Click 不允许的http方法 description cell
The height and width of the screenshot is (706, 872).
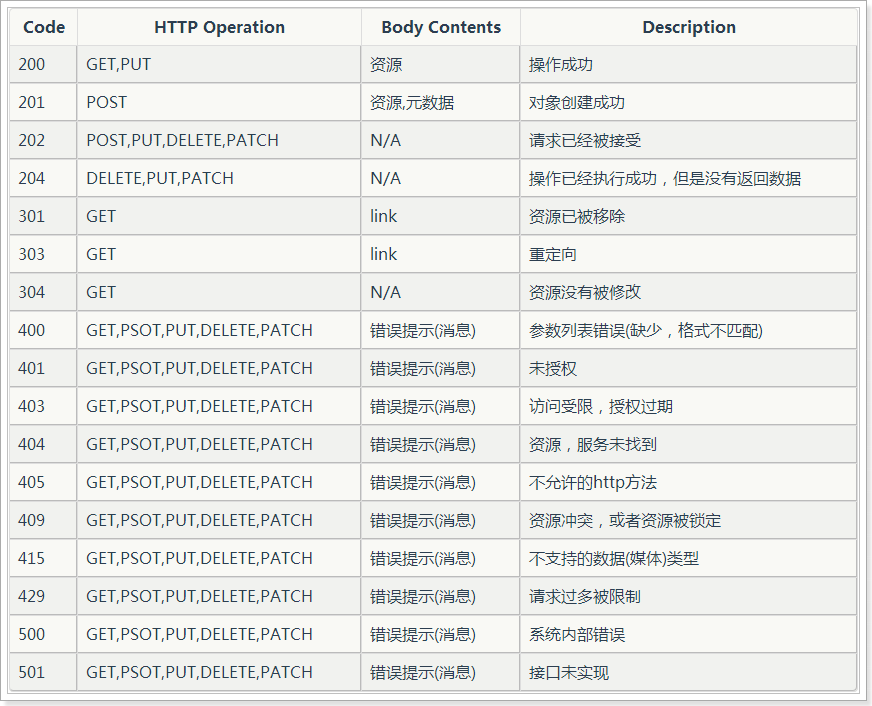click(x=688, y=482)
